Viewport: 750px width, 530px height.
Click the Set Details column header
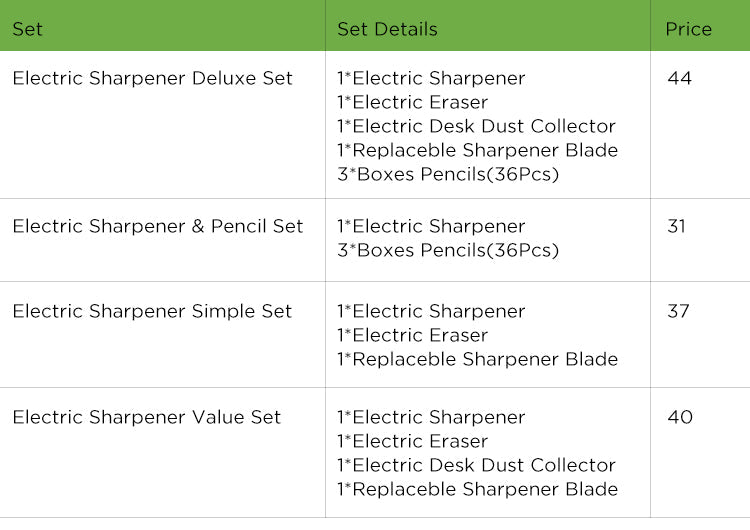click(x=387, y=29)
